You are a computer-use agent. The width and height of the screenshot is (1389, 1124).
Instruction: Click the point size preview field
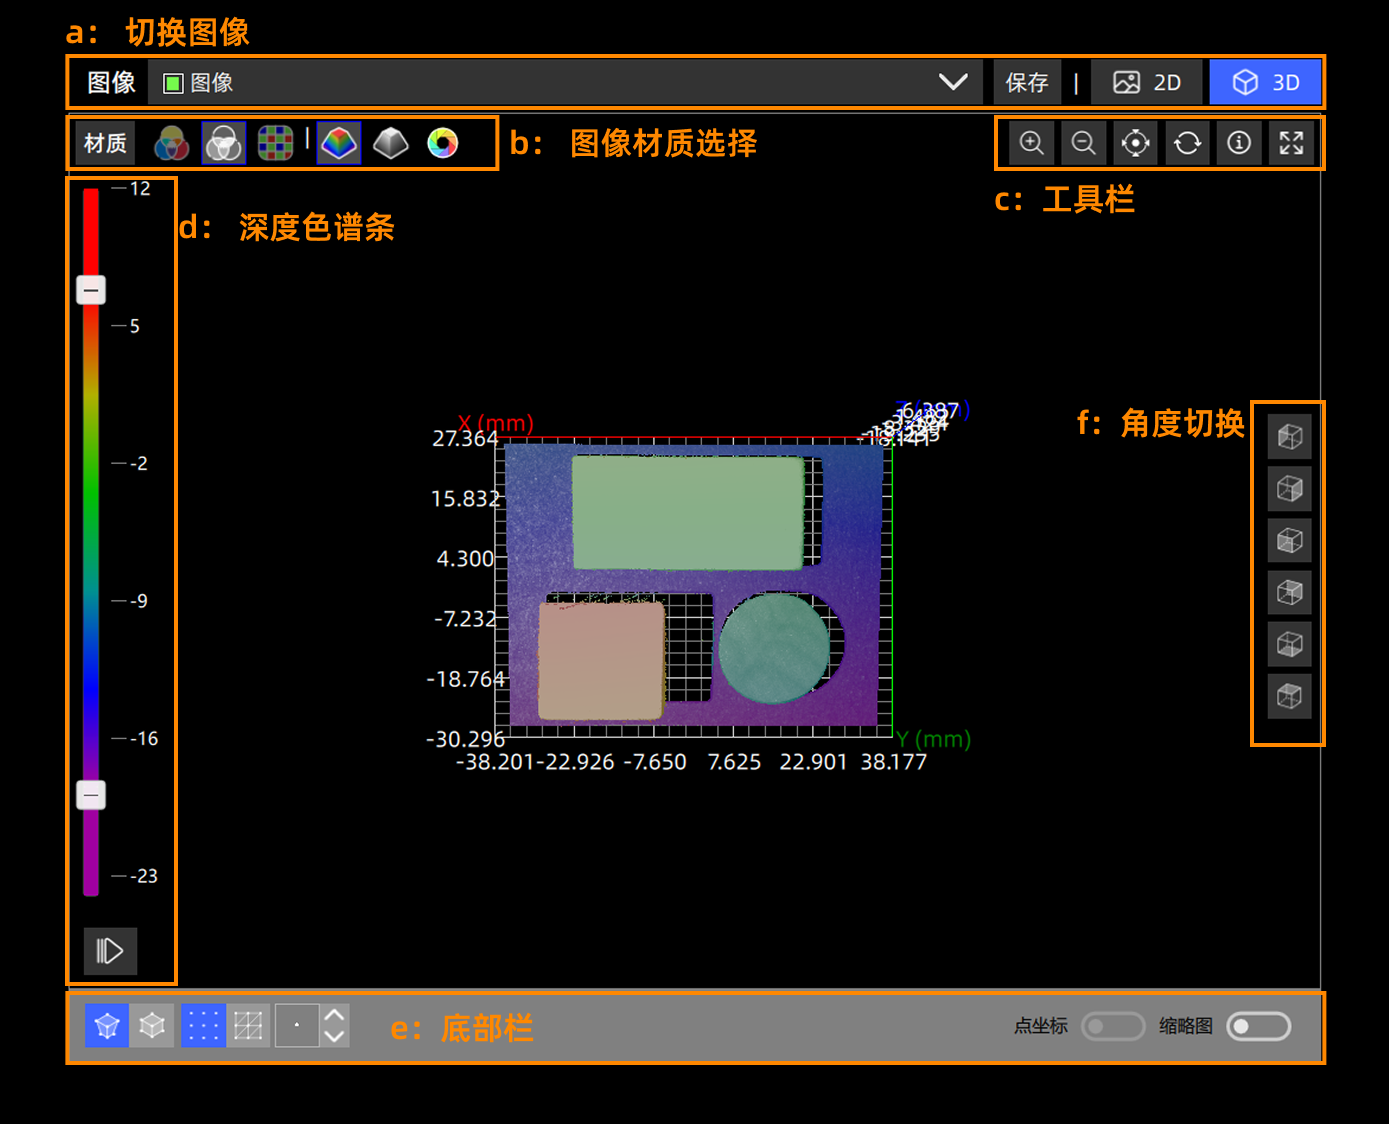[297, 1026]
